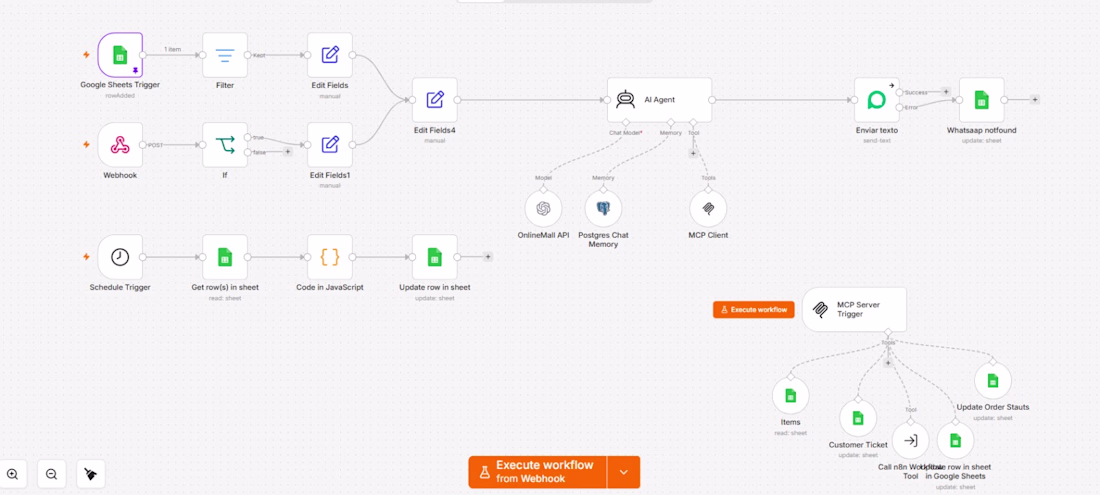Select the OnlineMall API model node
This screenshot has width=1100, height=495.
pos(544,208)
